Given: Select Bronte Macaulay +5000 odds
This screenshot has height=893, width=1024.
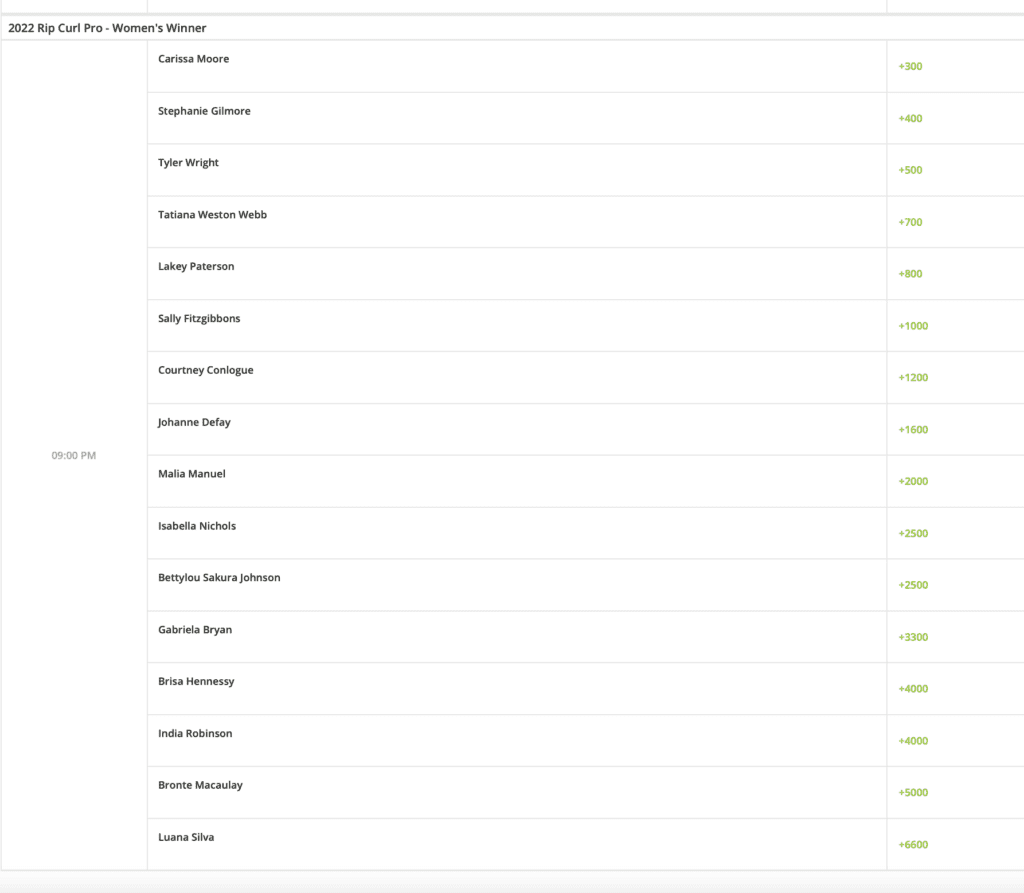Looking at the screenshot, I should (x=913, y=792).
